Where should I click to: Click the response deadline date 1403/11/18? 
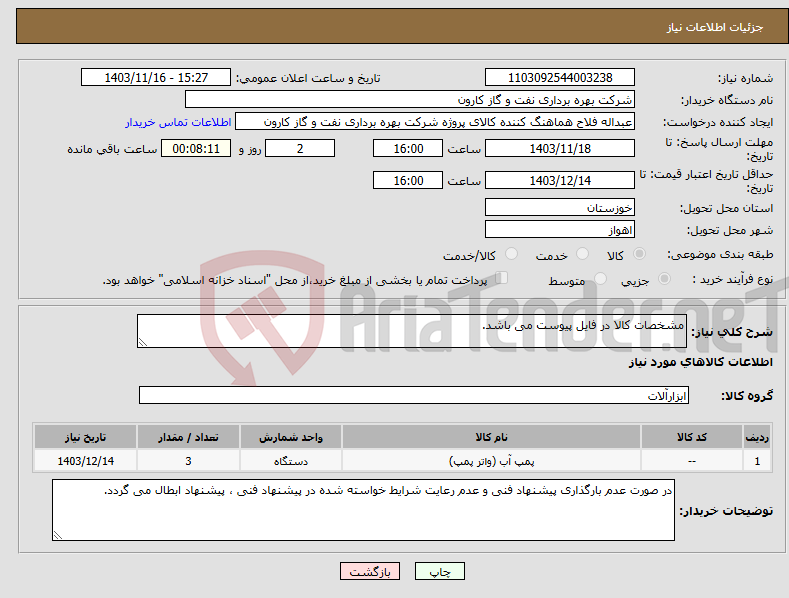(x=560, y=148)
